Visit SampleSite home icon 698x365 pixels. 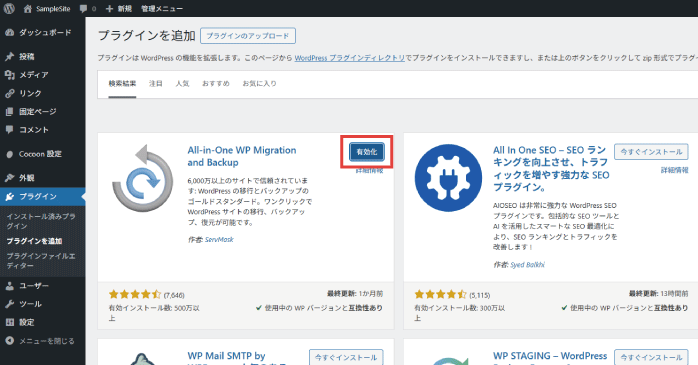point(28,8)
